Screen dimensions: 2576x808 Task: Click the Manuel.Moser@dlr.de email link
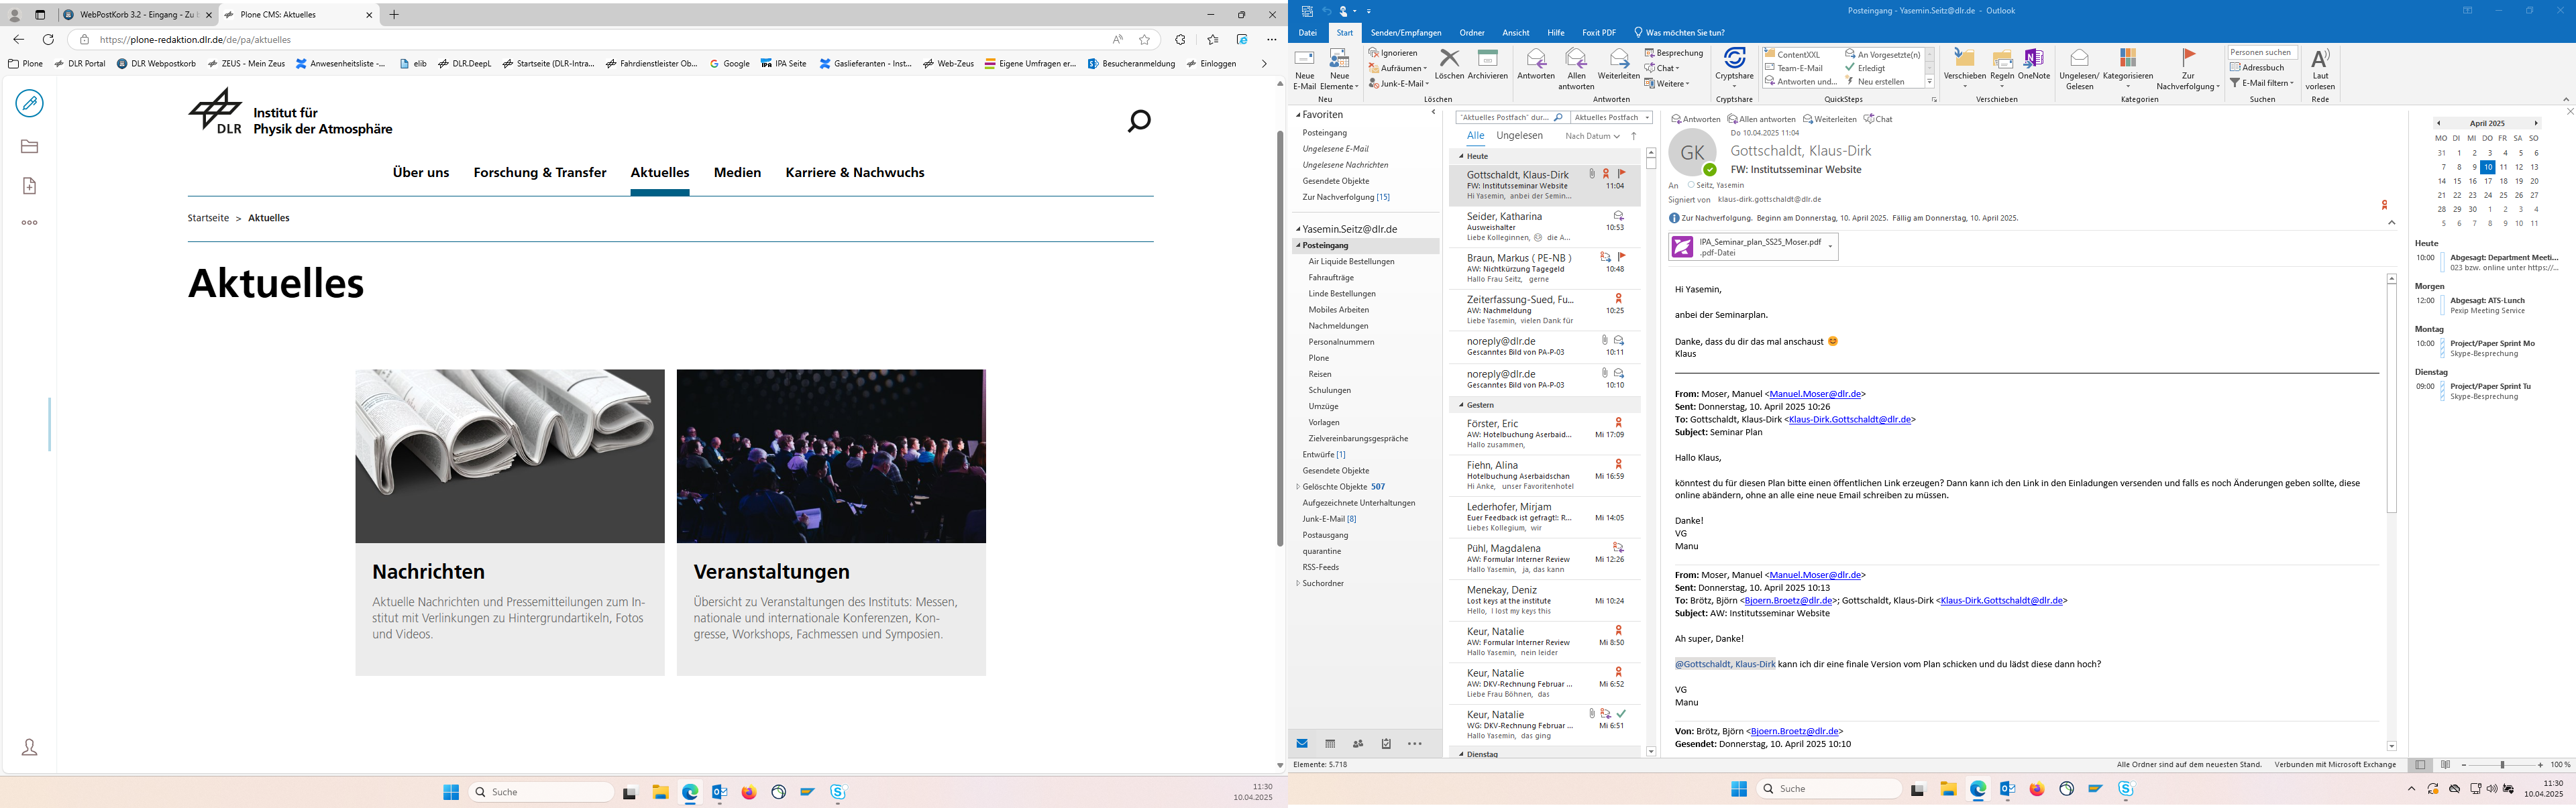pyautogui.click(x=1815, y=394)
